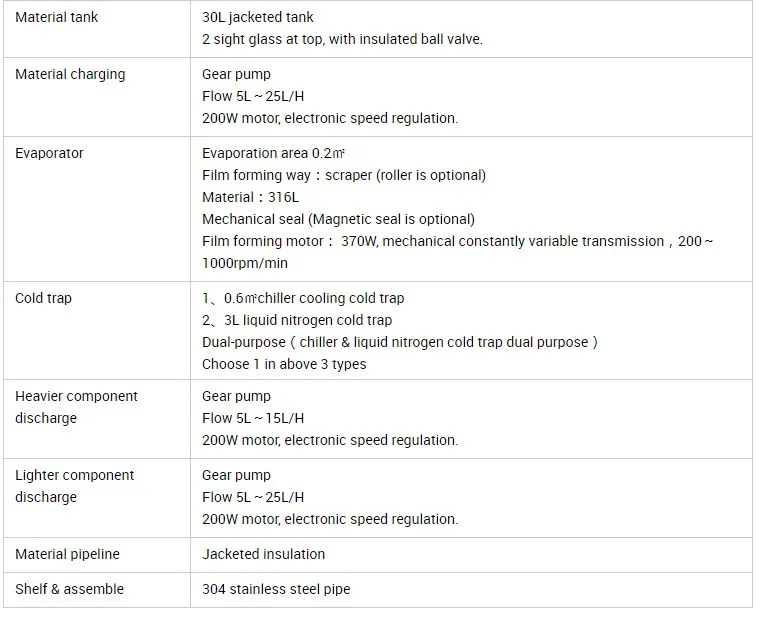Click the "Jacketed insulation" cell
This screenshot has height=618, width=761.
pos(263,554)
